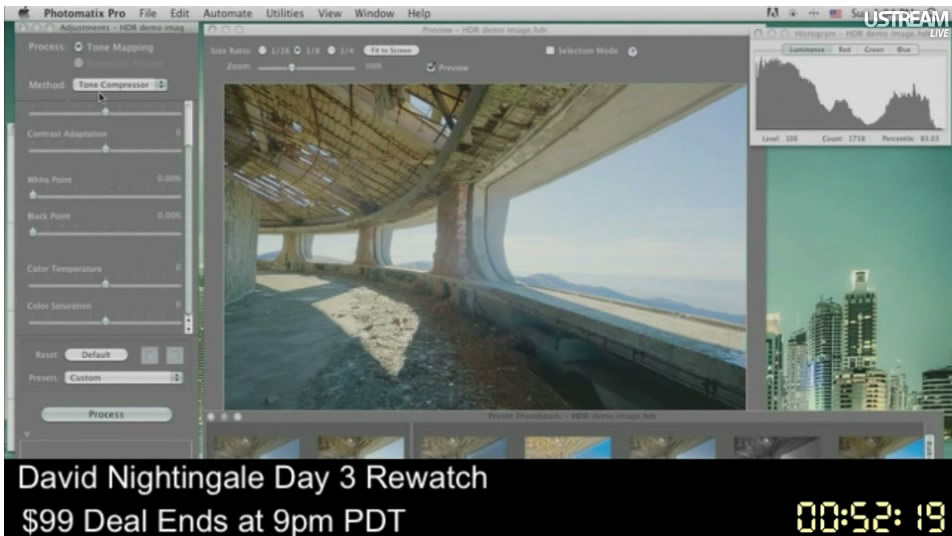This screenshot has width=952, height=536.
Task: Open the Window menu
Action: [374, 13]
